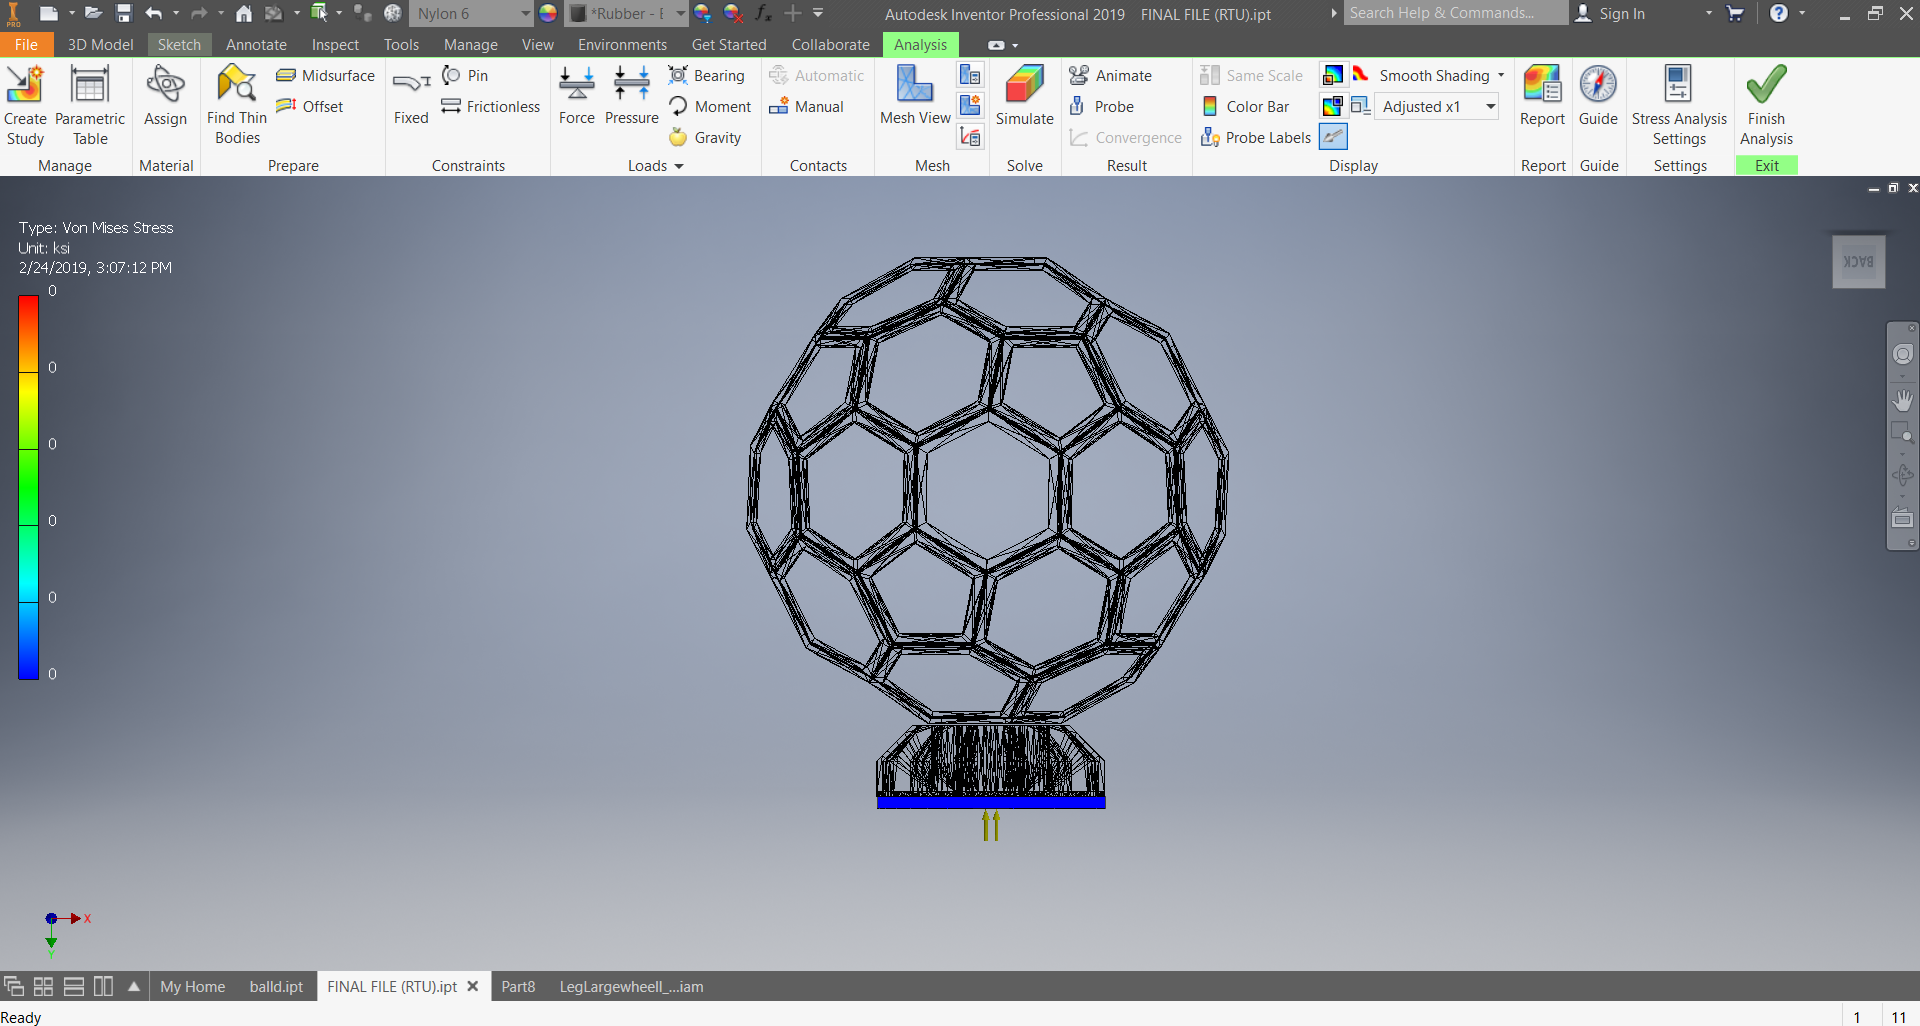Open the File menu
The height and width of the screenshot is (1026, 1920).
pyautogui.click(x=26, y=44)
